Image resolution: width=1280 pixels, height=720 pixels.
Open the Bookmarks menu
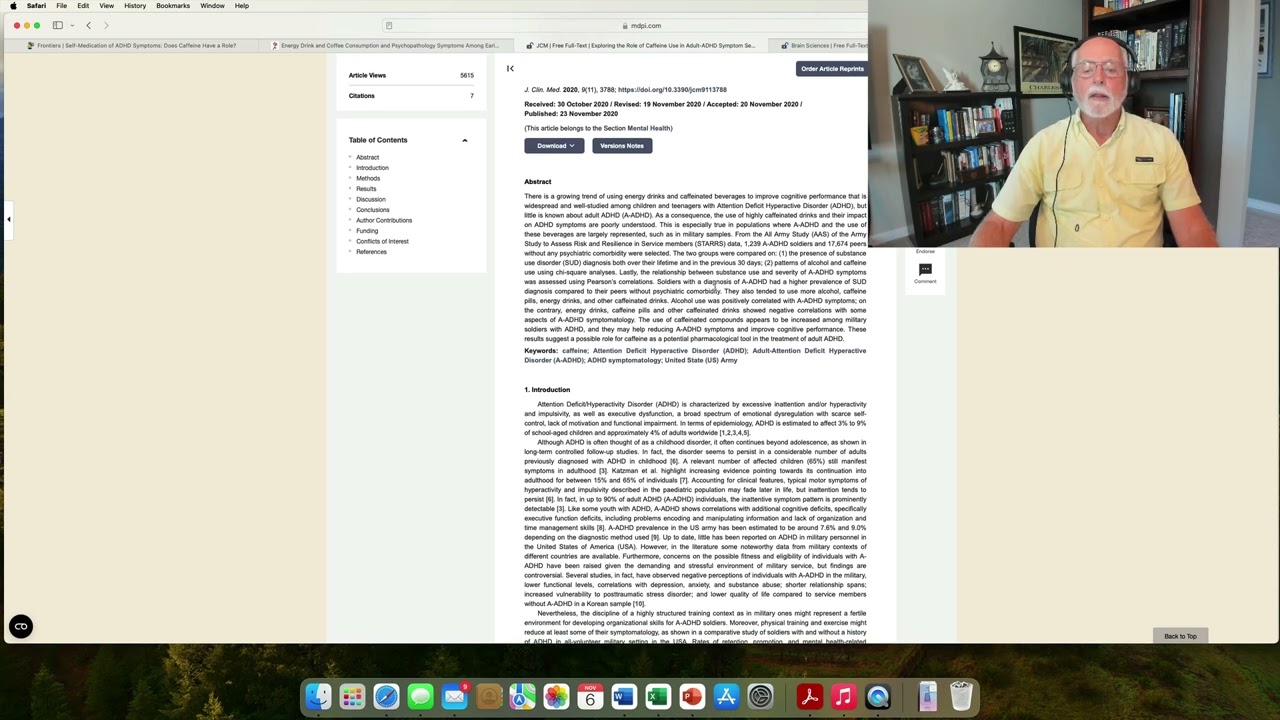173,6
